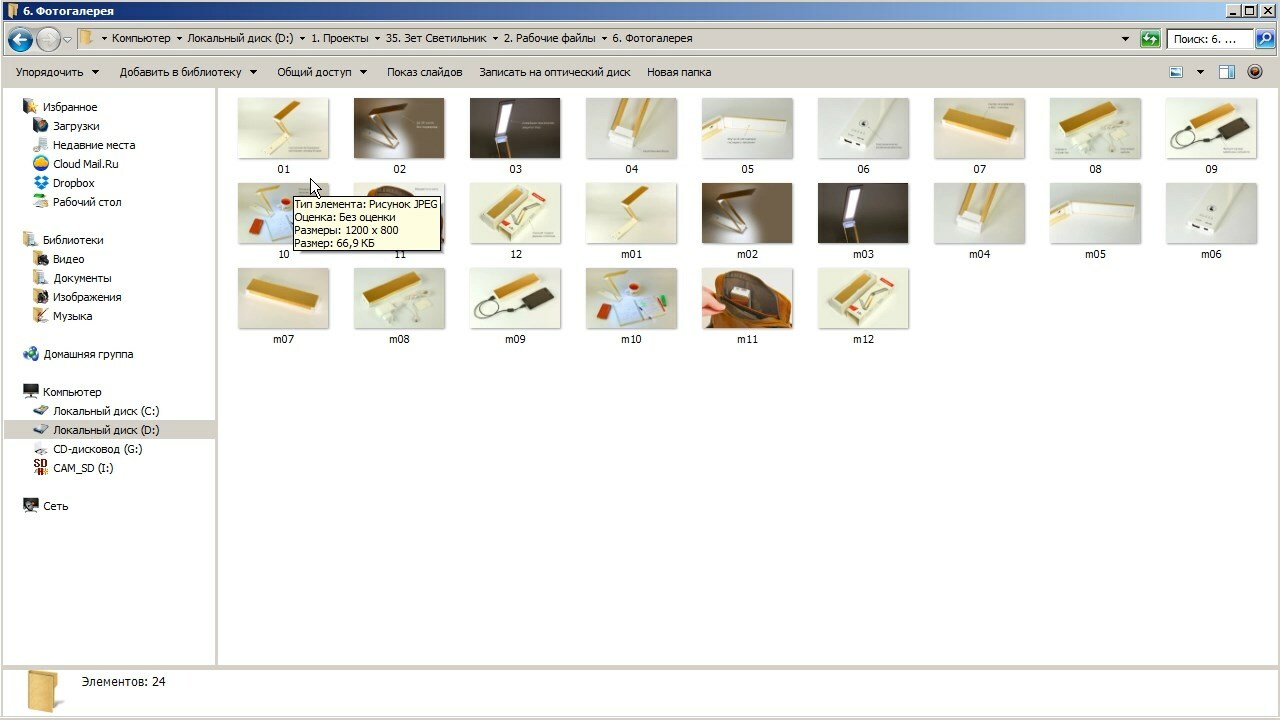Create Новая папка
The height and width of the screenshot is (720, 1280).
[x=679, y=72]
